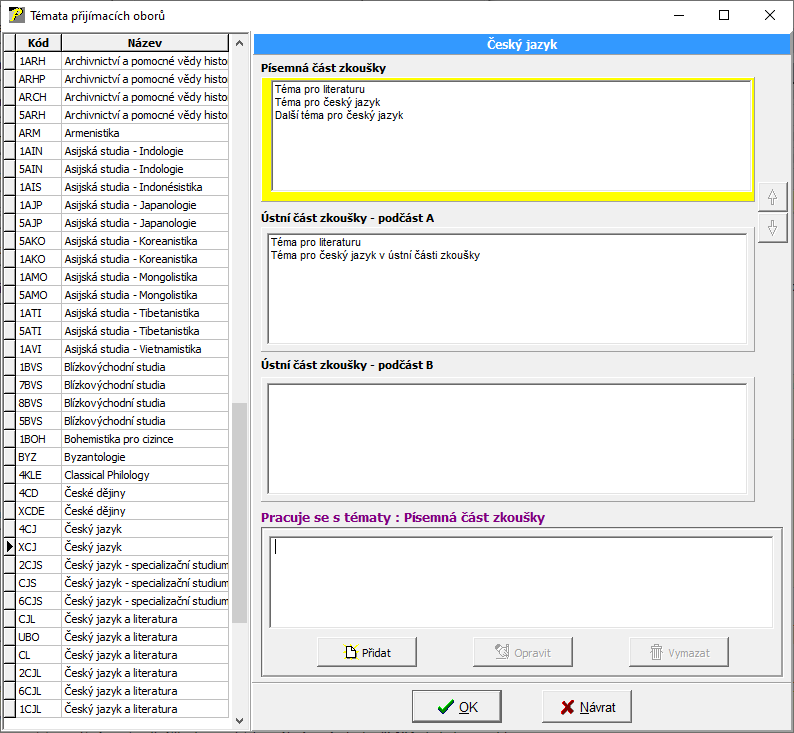794x733 pixels.
Task: Select 'Další téma pro český jazyk' entry
Action: [338, 116]
